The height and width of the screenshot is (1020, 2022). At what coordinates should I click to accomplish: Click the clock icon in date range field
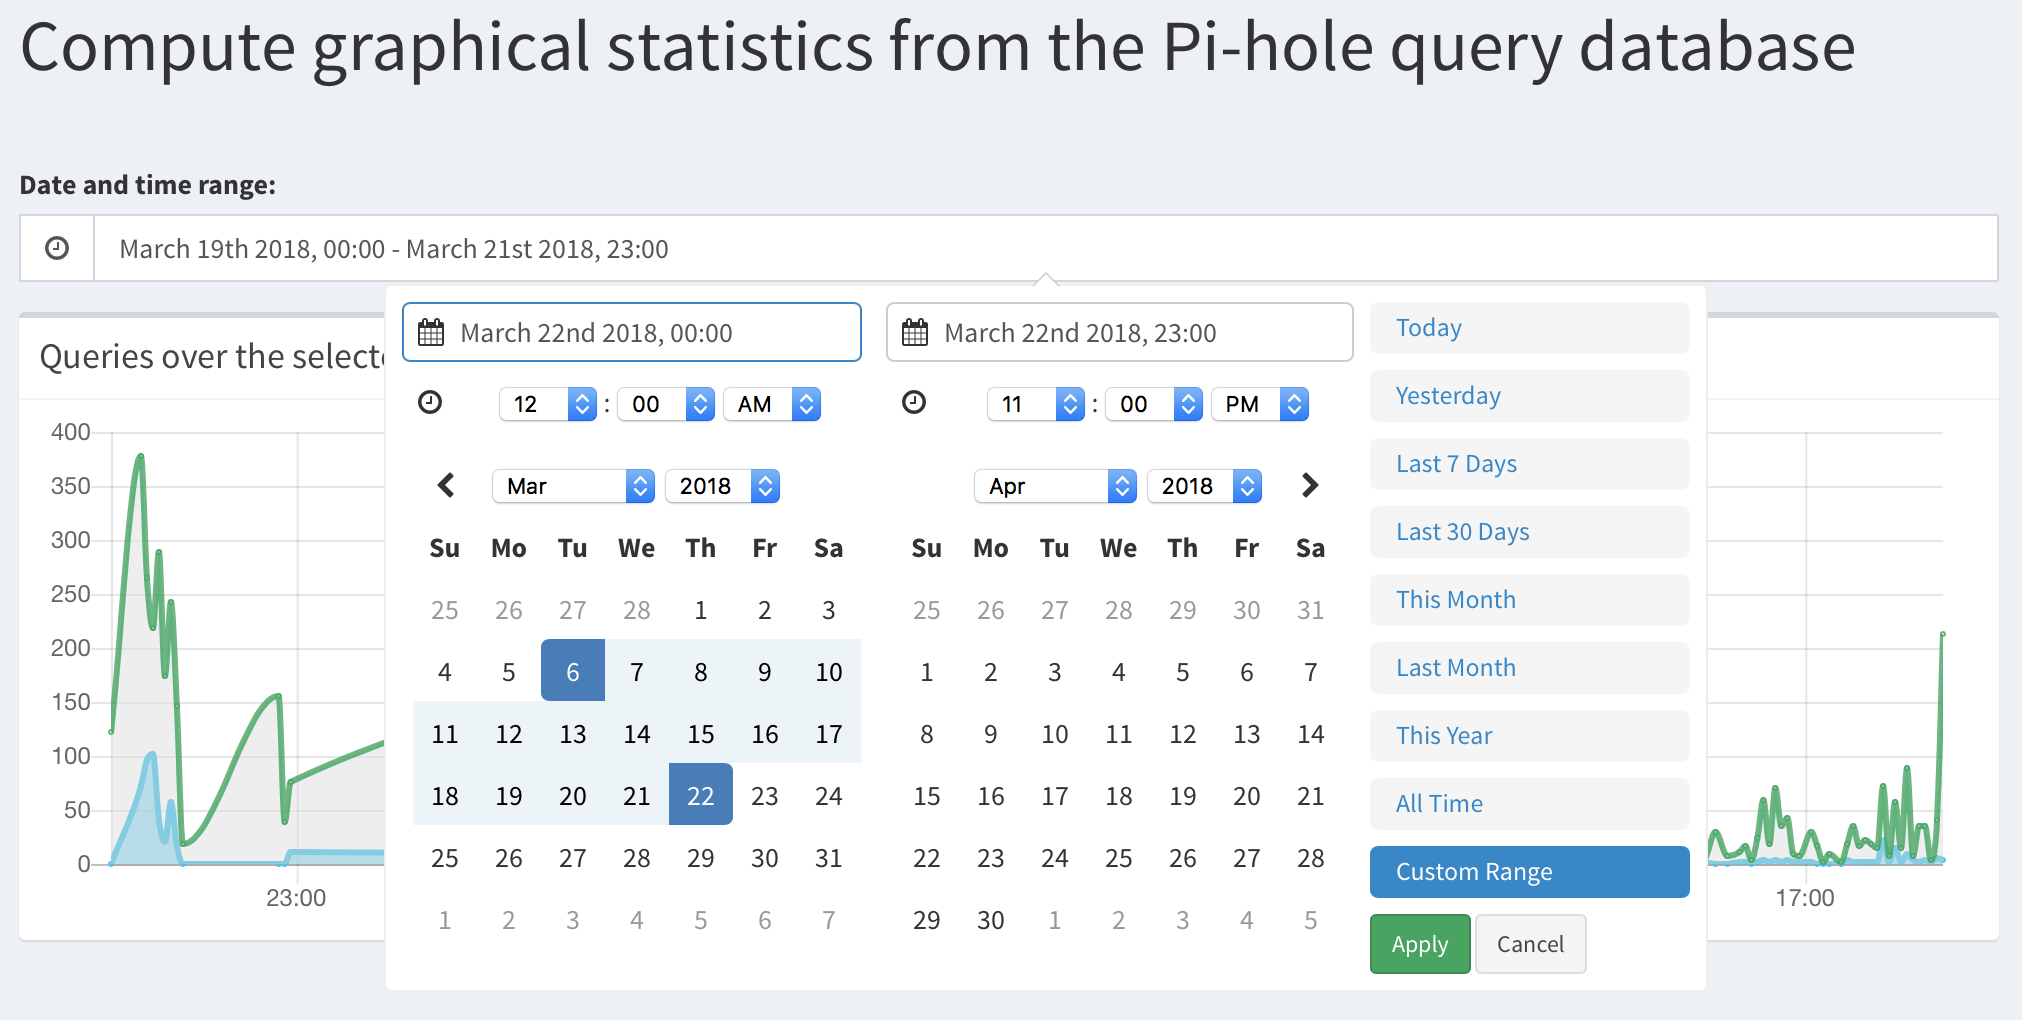tap(57, 249)
